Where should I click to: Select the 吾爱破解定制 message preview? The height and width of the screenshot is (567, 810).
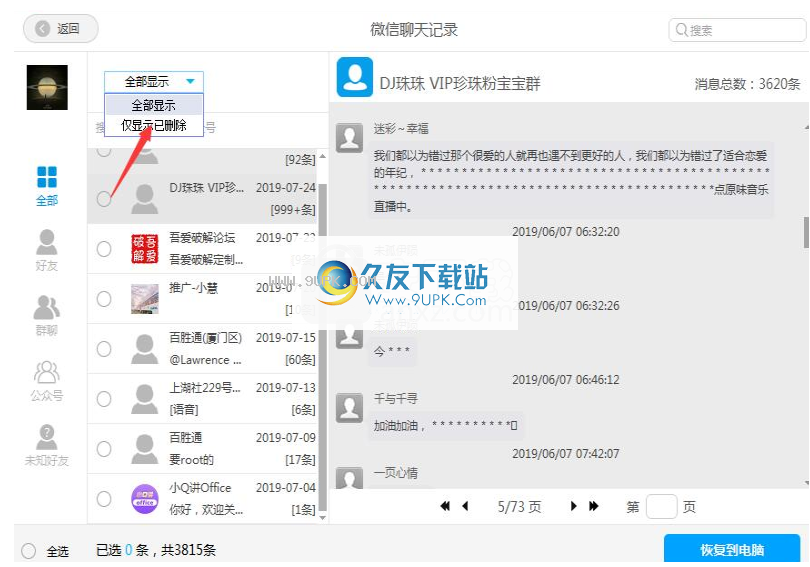(206, 260)
